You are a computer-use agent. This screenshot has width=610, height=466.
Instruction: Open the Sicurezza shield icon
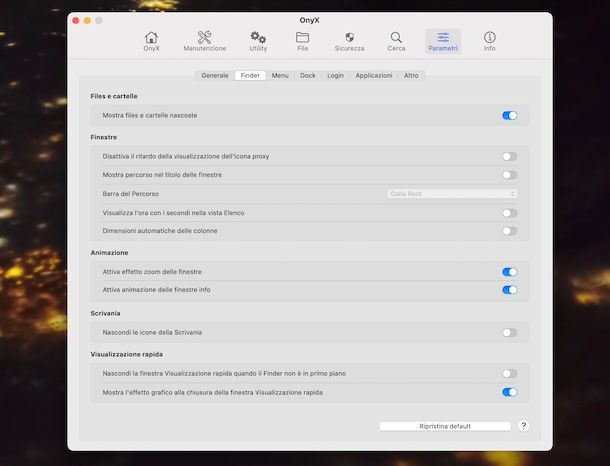pos(349,41)
